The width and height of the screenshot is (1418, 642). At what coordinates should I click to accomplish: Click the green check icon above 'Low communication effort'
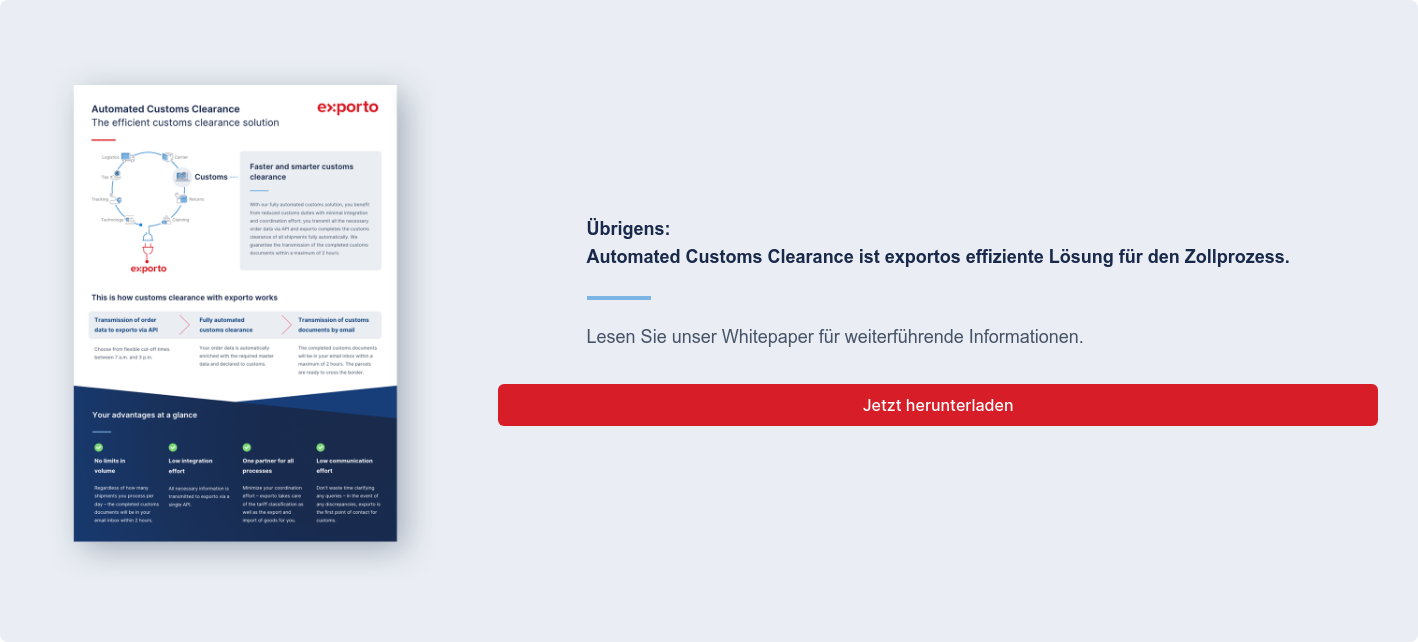pos(321,447)
